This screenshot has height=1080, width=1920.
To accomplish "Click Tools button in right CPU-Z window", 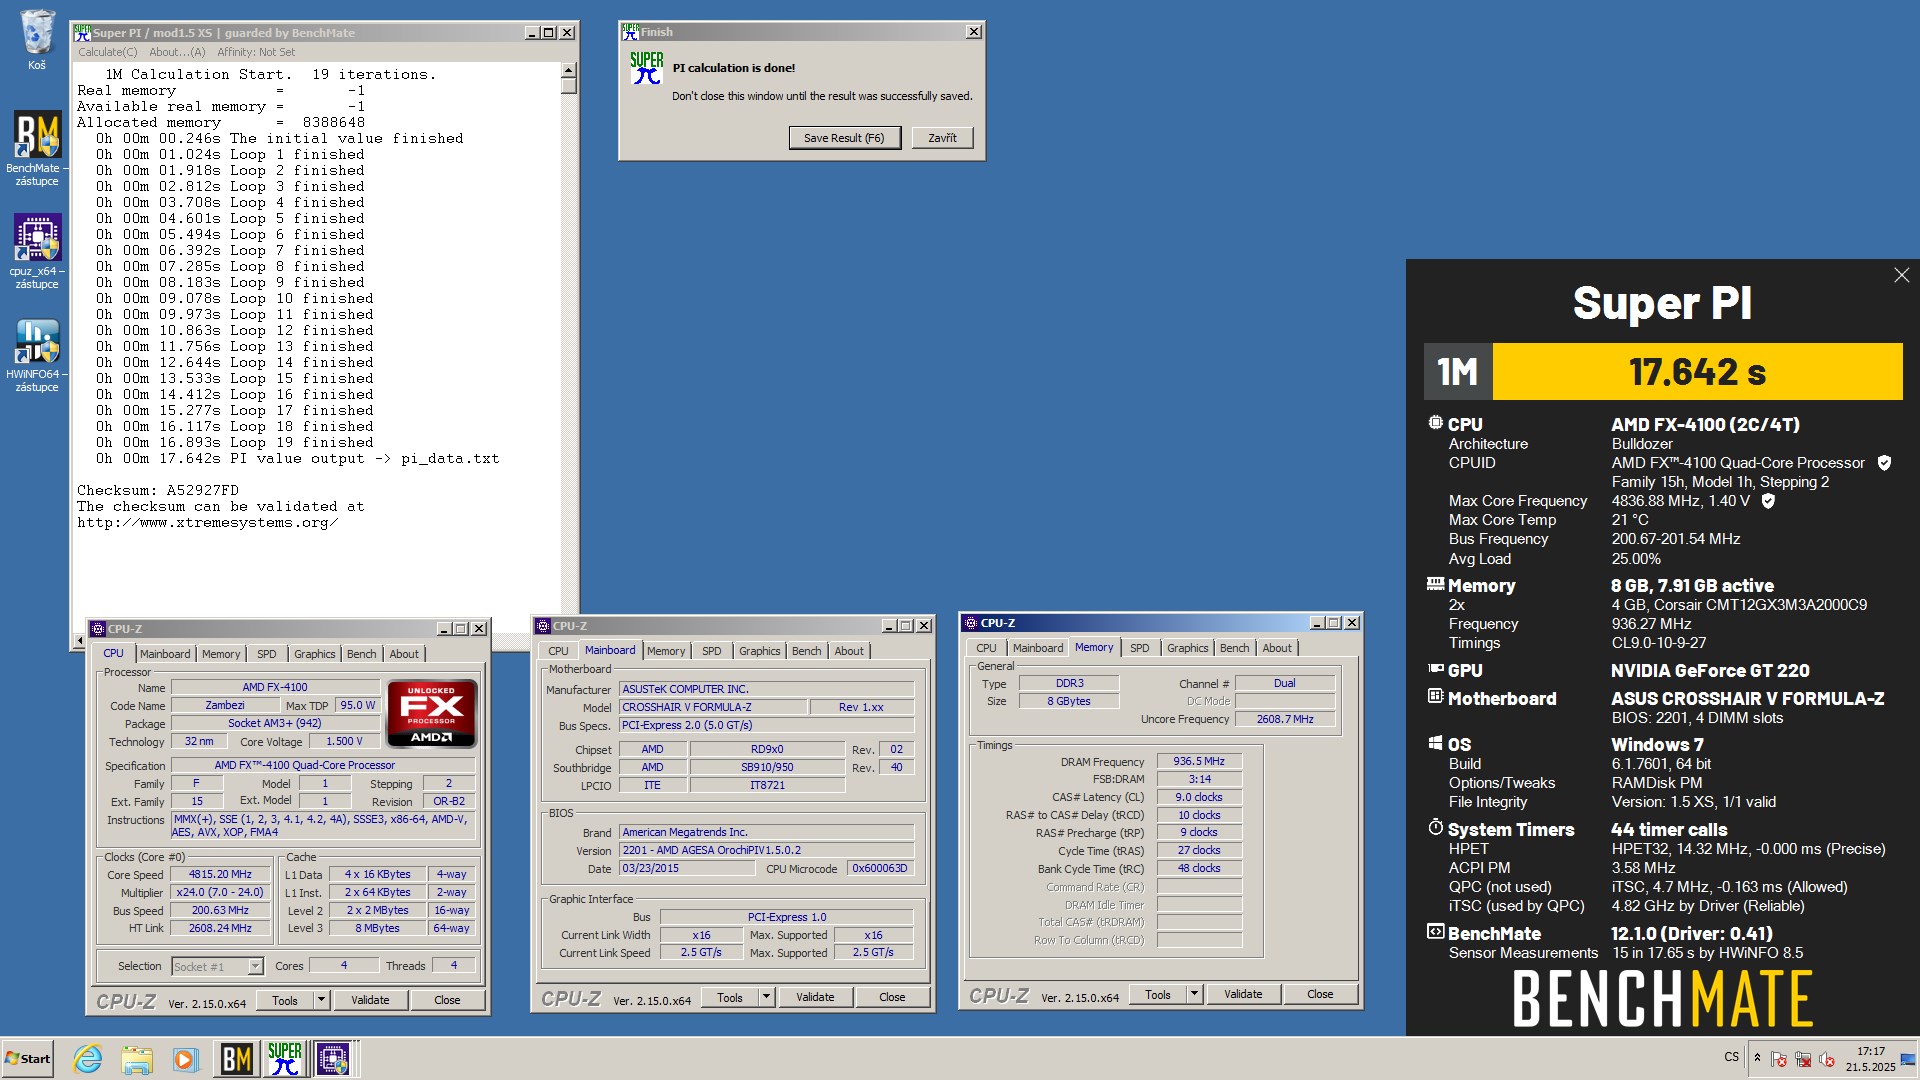I will pos(1157,994).
